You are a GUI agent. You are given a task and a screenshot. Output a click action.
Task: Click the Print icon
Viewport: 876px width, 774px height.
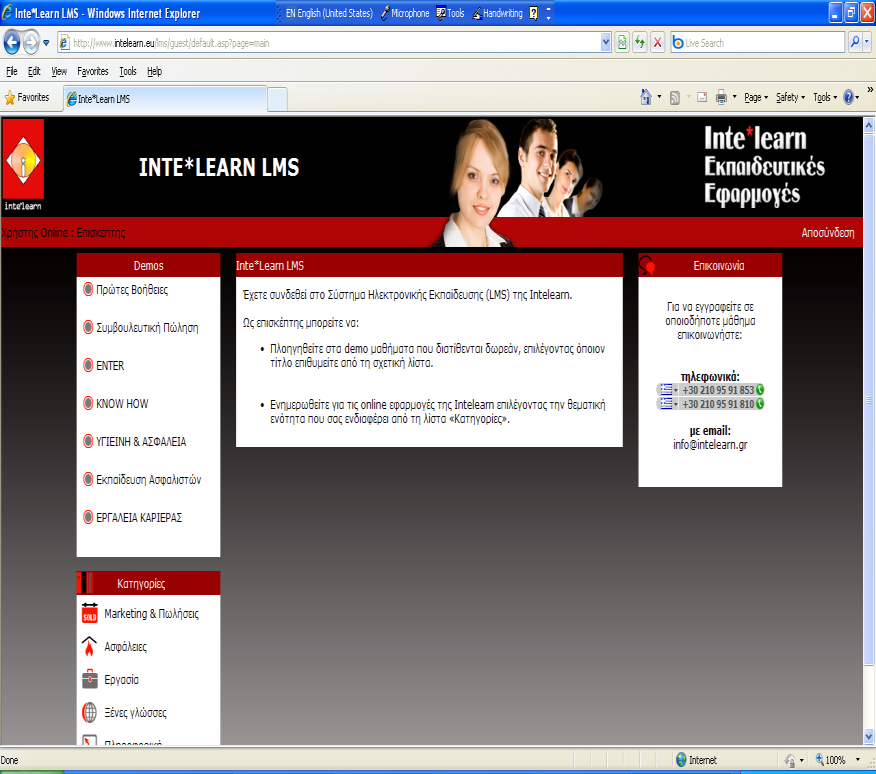721,97
